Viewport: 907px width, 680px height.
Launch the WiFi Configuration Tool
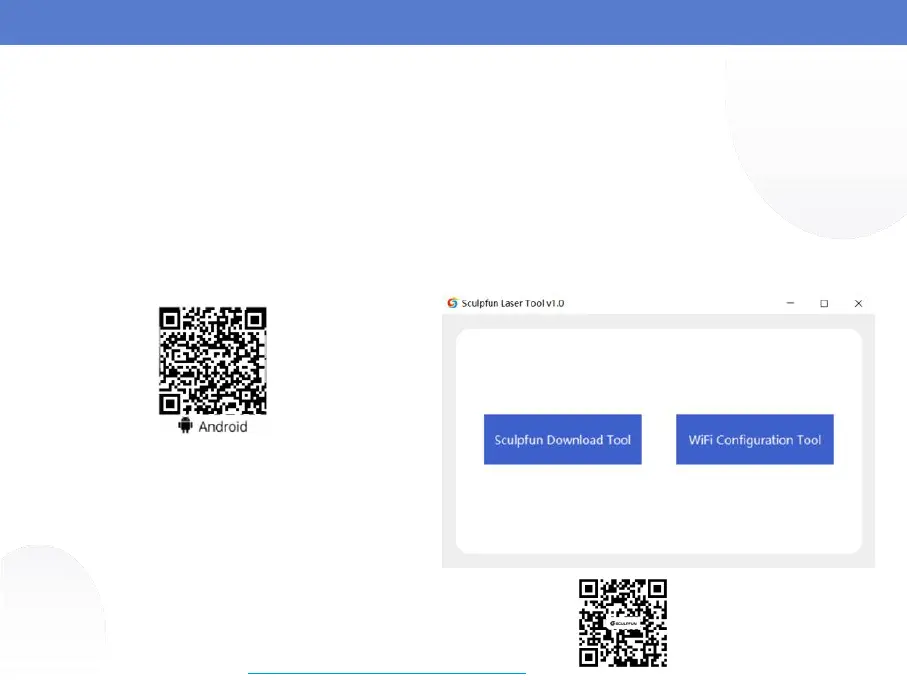click(755, 439)
